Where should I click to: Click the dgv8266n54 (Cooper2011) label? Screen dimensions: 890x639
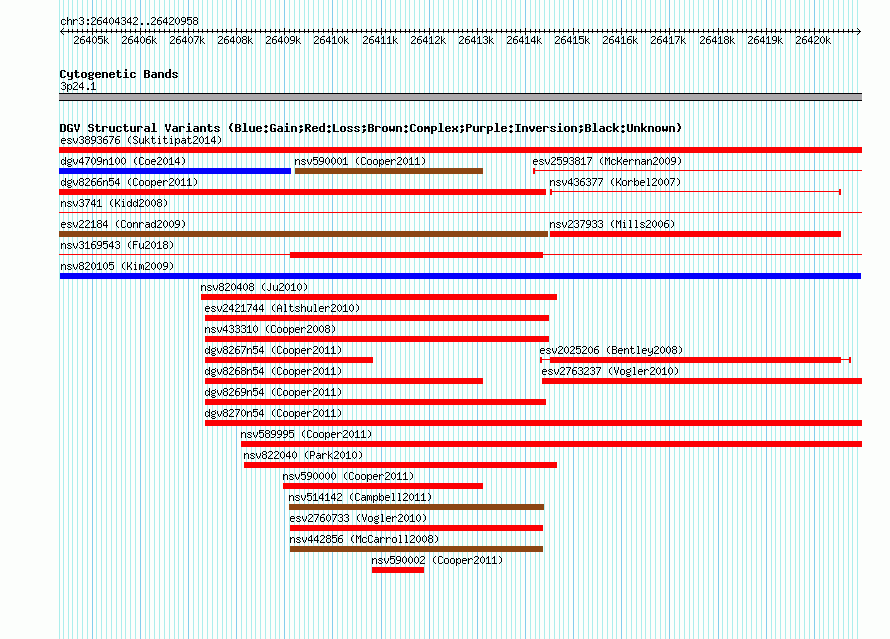129,182
